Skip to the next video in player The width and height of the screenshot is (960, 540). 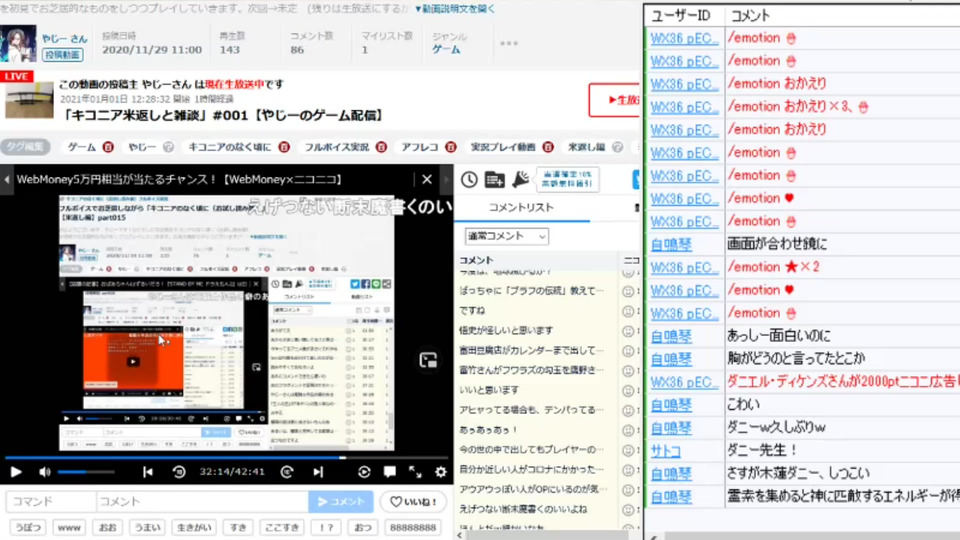point(318,472)
